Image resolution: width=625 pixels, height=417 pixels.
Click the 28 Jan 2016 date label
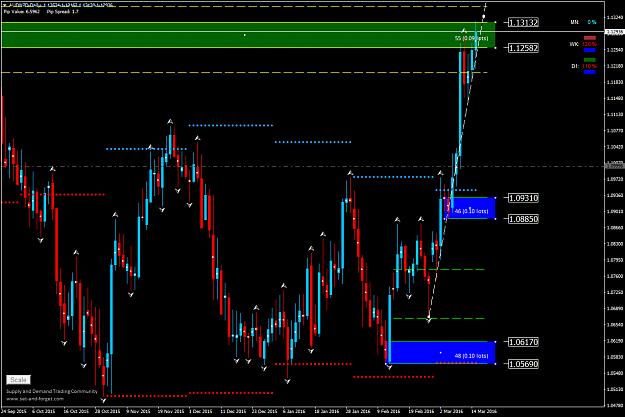[x=358, y=411]
